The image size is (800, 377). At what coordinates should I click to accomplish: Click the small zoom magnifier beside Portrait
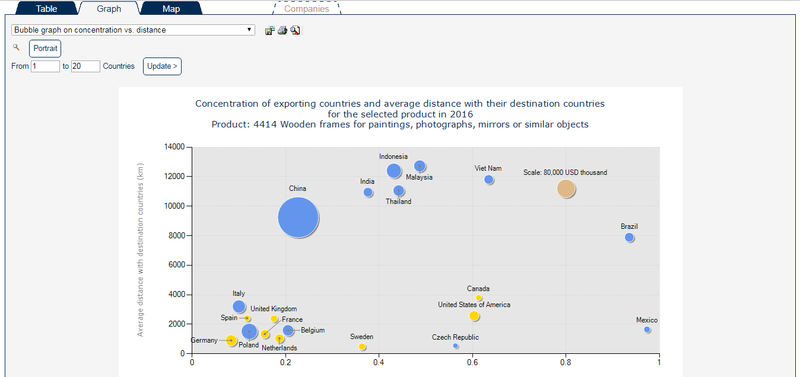point(16,47)
